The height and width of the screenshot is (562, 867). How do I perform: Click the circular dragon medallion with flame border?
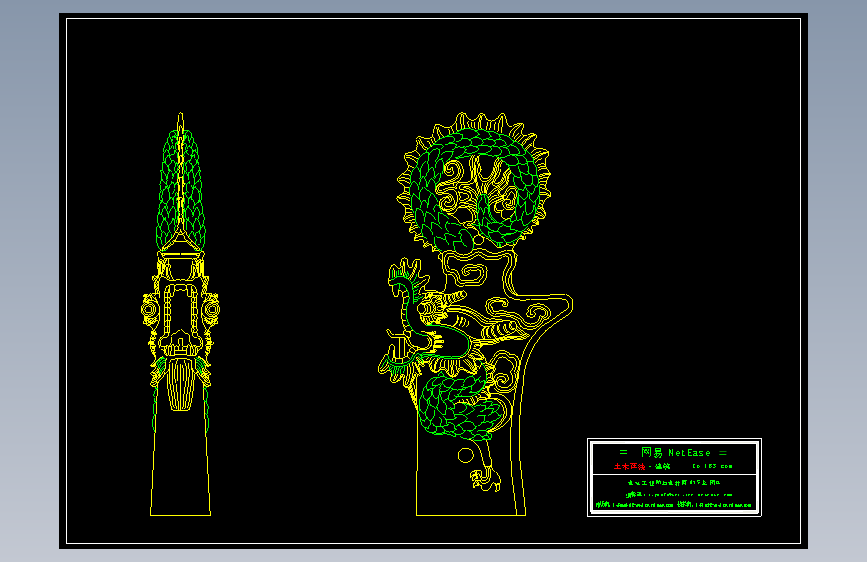(474, 183)
